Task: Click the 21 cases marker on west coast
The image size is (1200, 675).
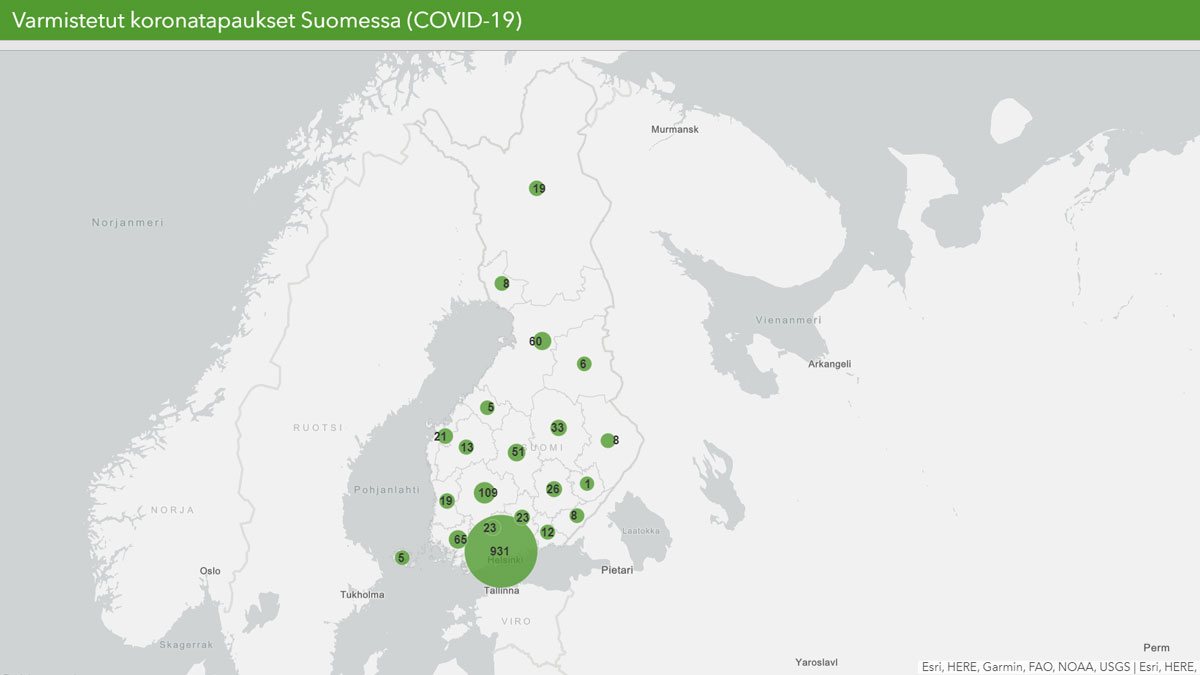Action: point(443,437)
